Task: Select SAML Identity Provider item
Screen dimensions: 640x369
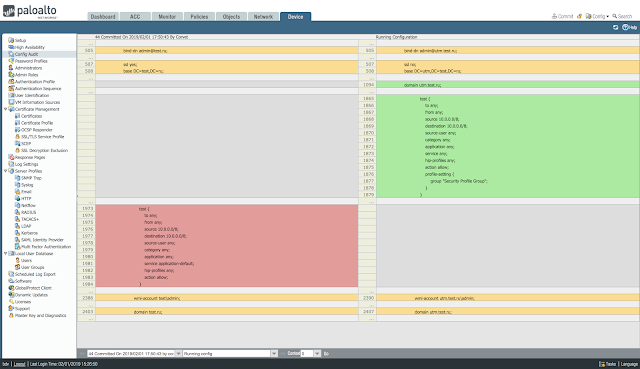Action: (x=42, y=240)
